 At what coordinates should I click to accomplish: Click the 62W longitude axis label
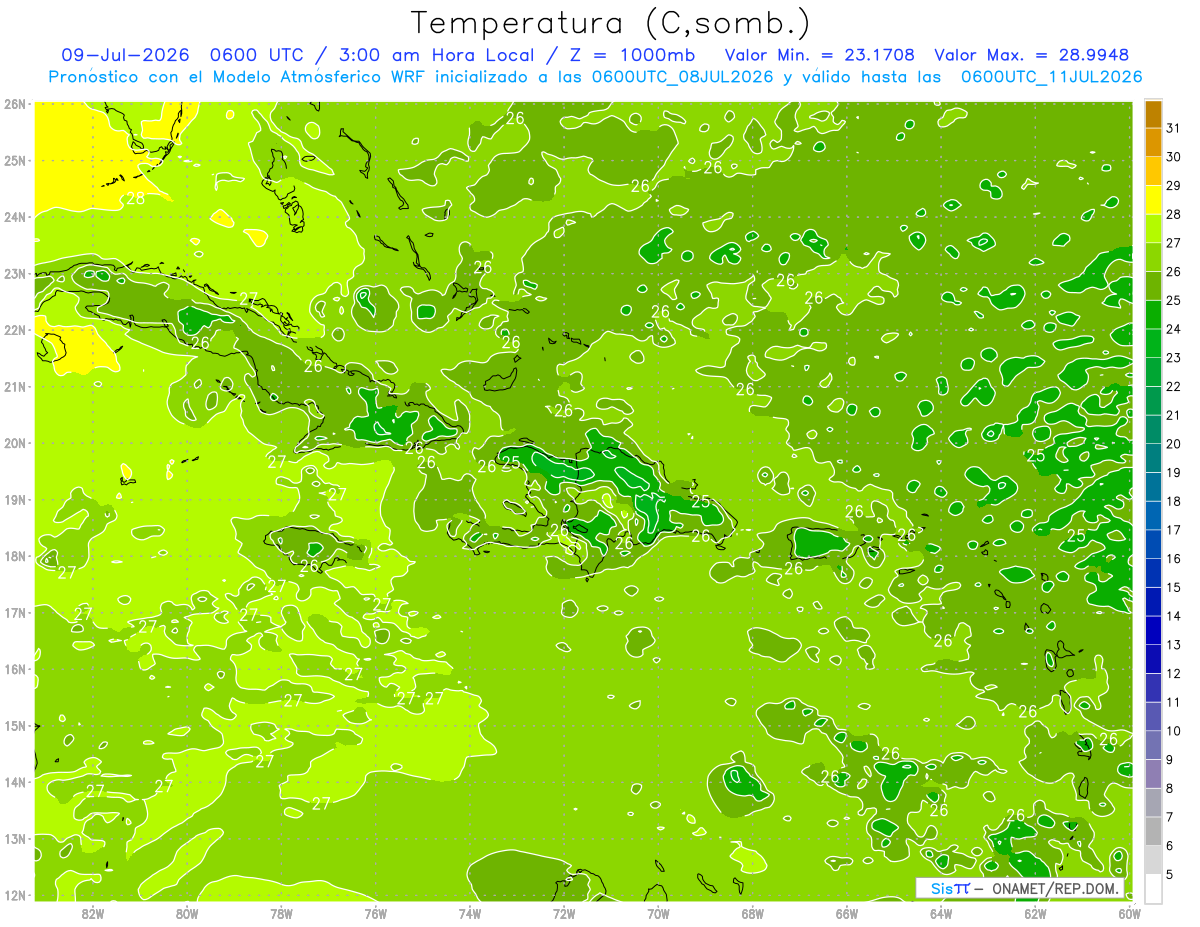1035,913
